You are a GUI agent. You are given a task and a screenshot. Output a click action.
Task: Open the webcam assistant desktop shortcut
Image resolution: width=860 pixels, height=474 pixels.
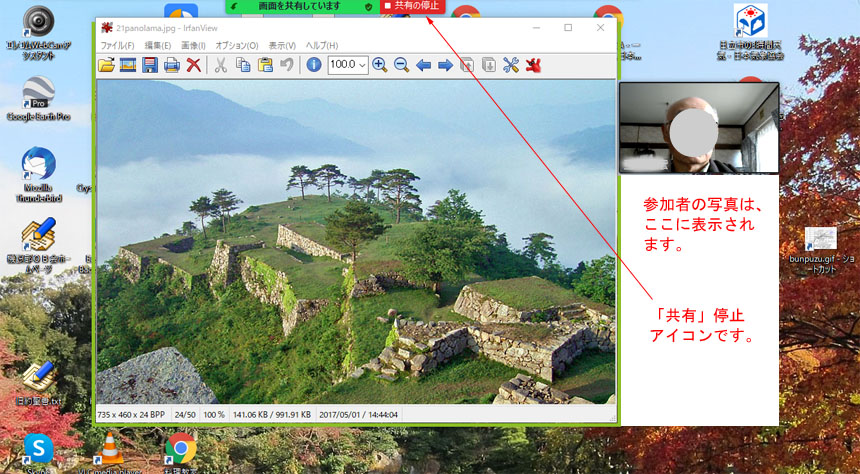point(38,31)
